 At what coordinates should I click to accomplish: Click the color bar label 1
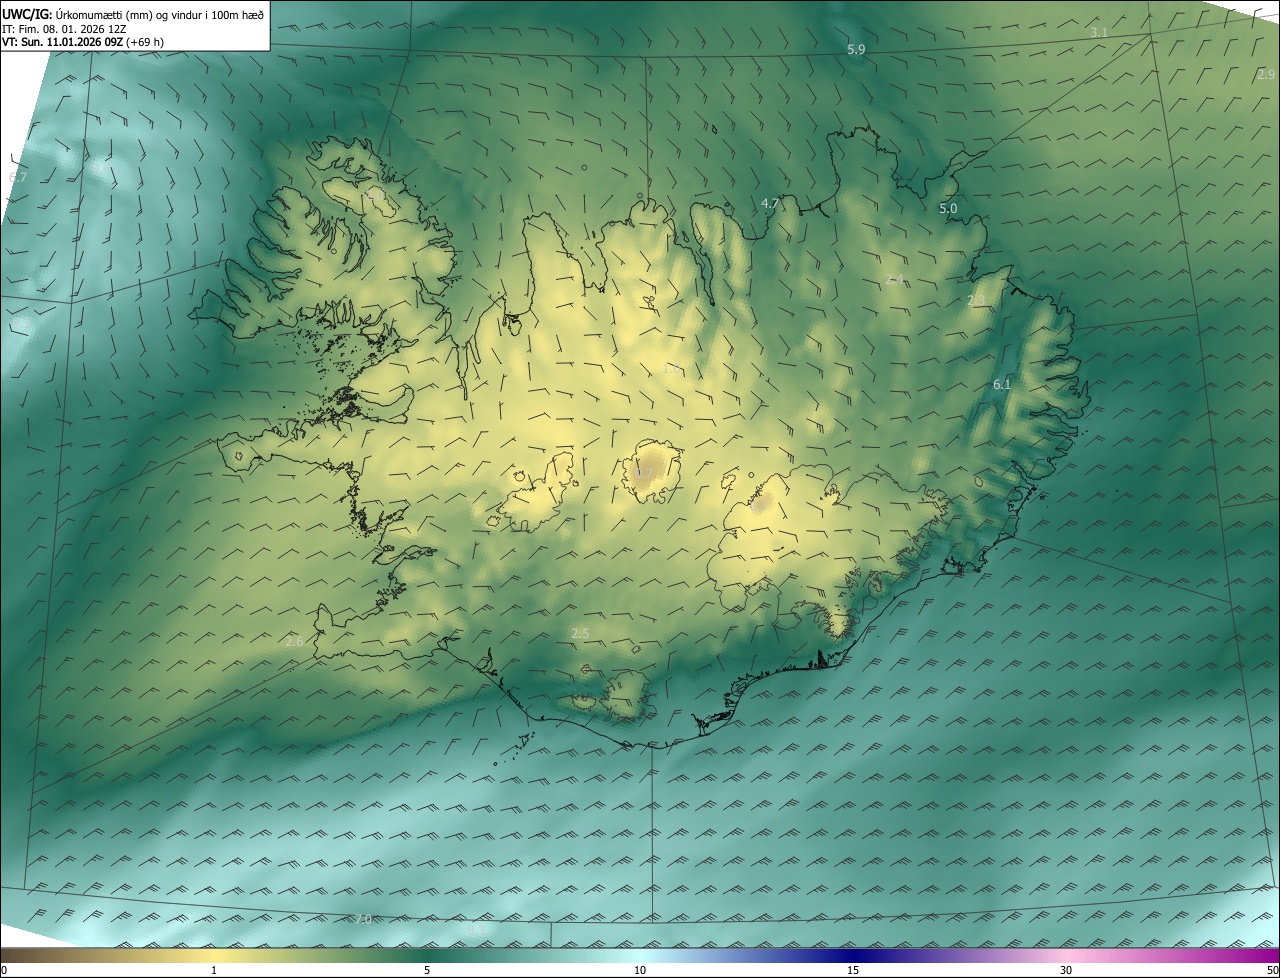214,970
